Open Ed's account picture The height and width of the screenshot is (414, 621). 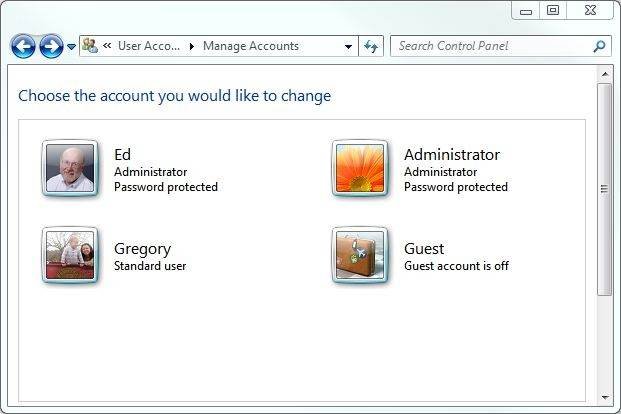tap(70, 167)
